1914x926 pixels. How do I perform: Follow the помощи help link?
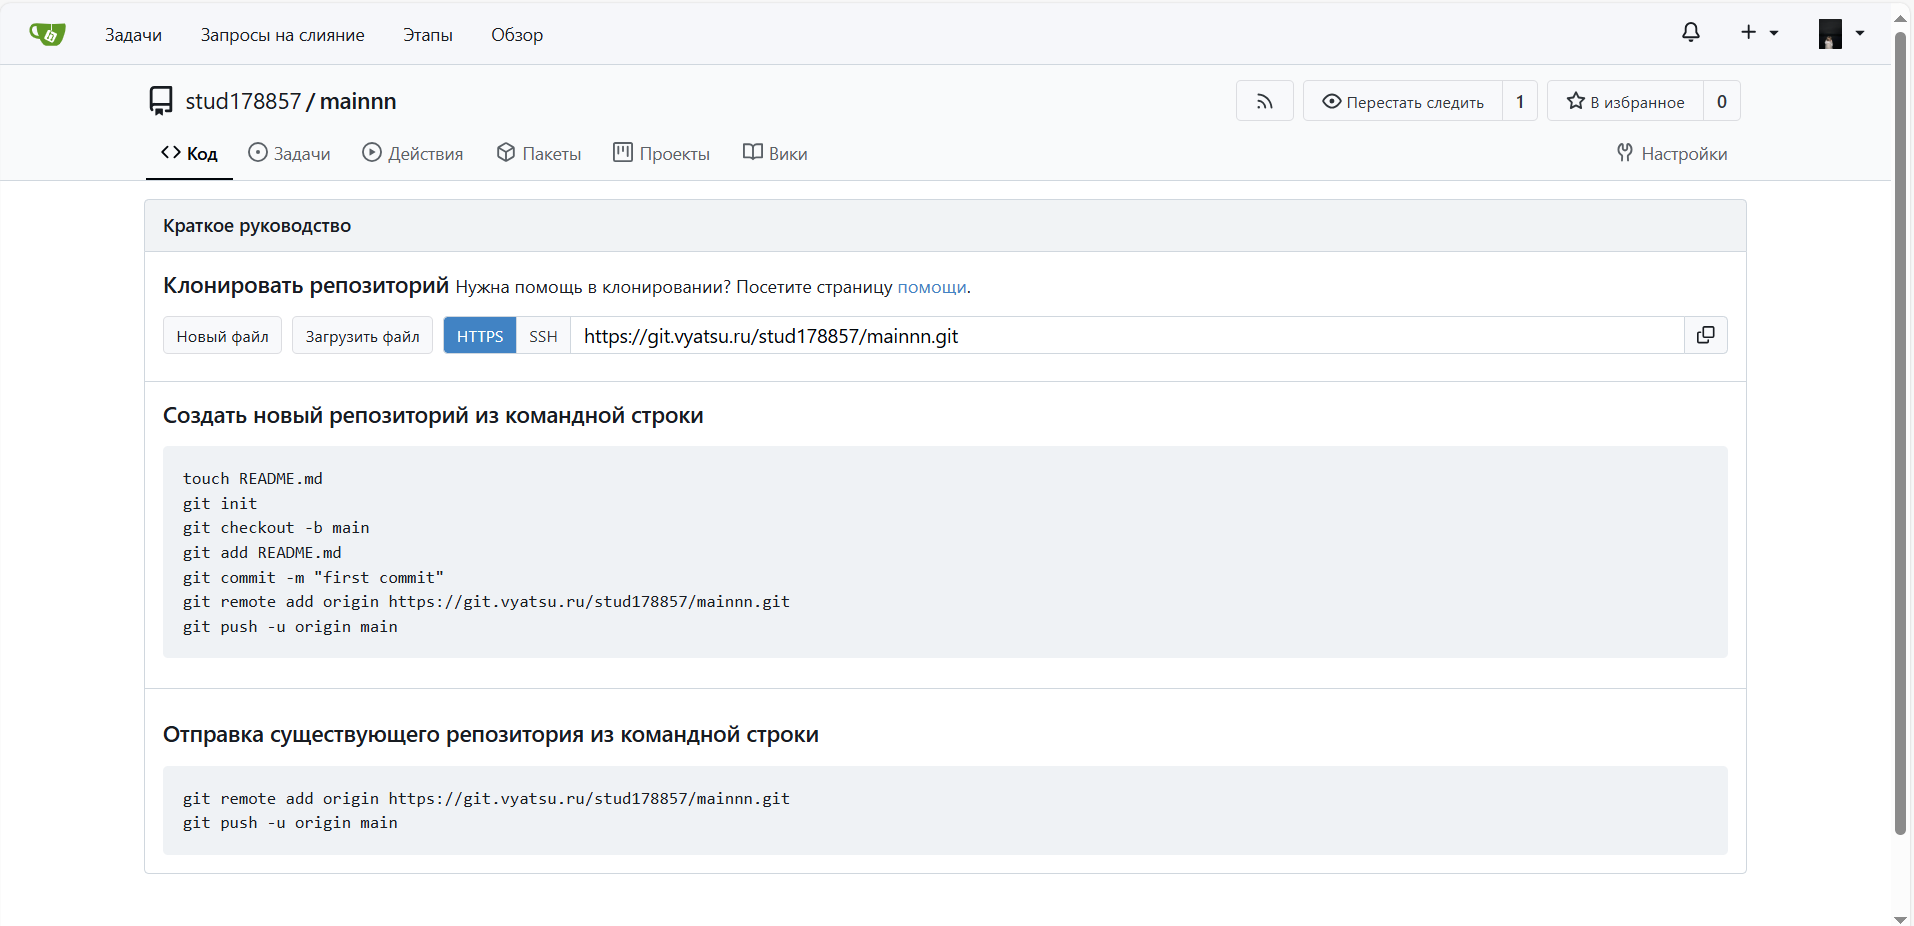931,287
